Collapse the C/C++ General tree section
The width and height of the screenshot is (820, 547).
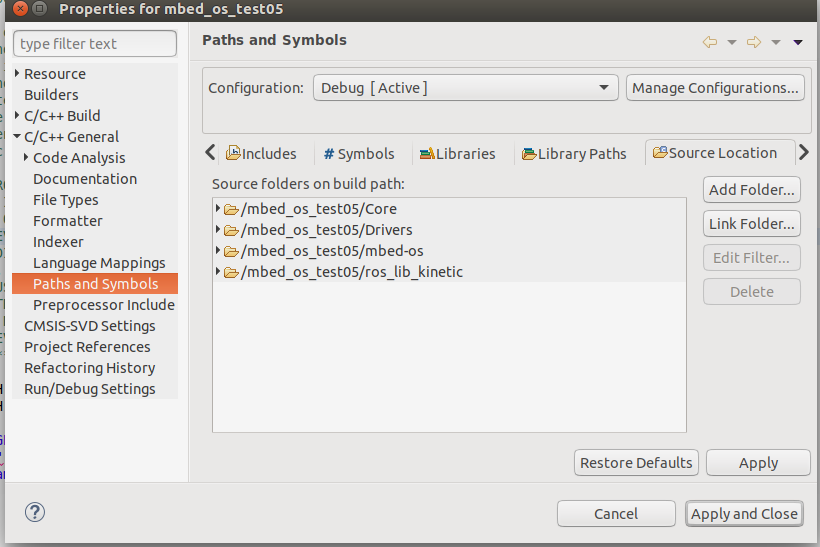coord(17,137)
